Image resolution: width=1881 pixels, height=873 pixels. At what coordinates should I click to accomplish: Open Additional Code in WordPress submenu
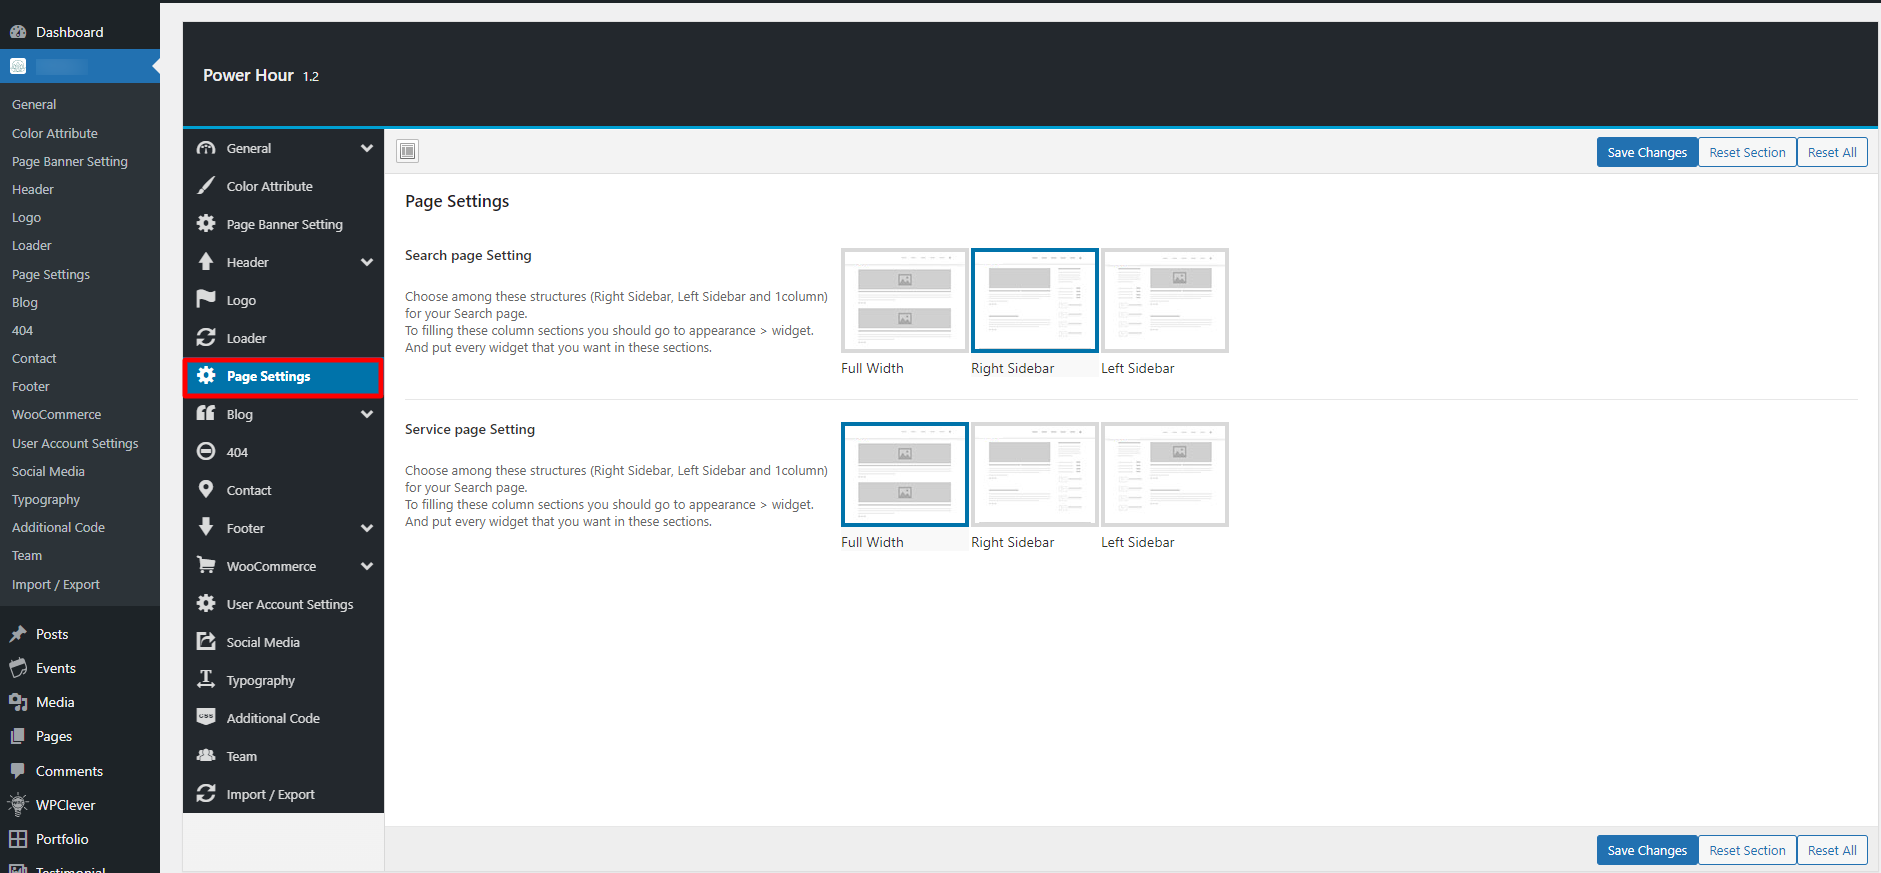click(x=58, y=527)
